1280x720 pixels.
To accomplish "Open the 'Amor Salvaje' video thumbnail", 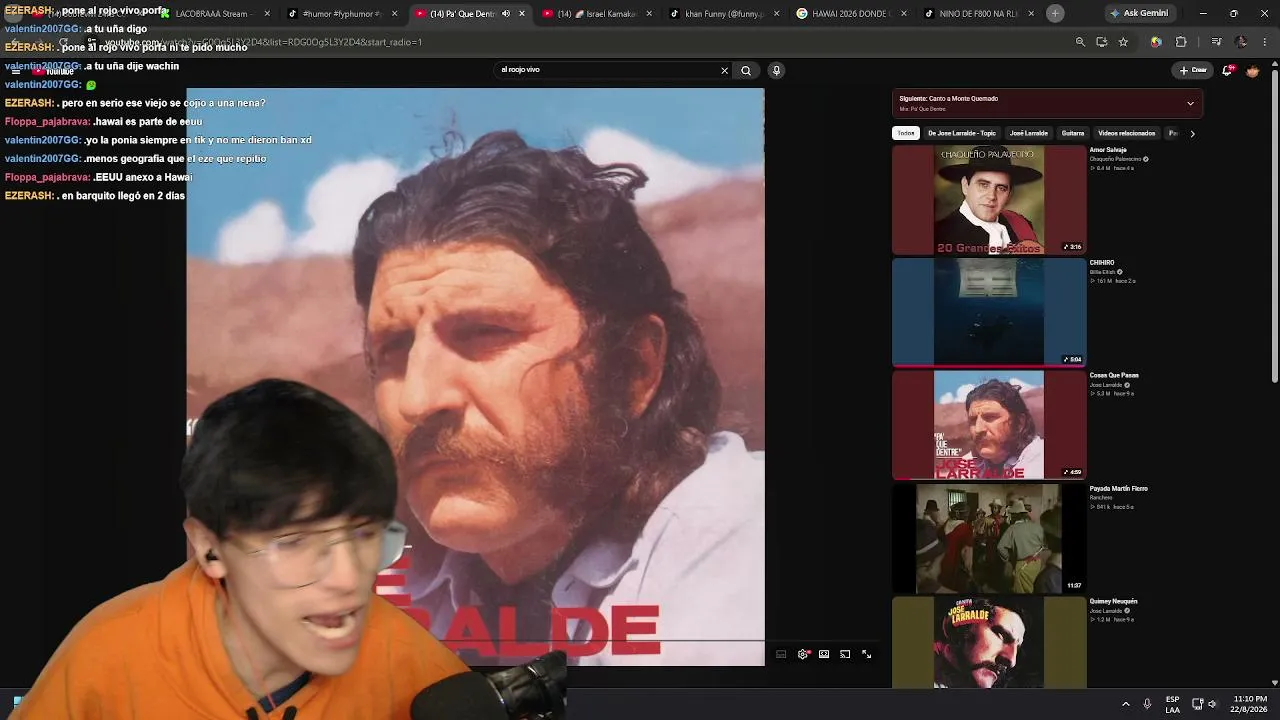I will (x=989, y=200).
